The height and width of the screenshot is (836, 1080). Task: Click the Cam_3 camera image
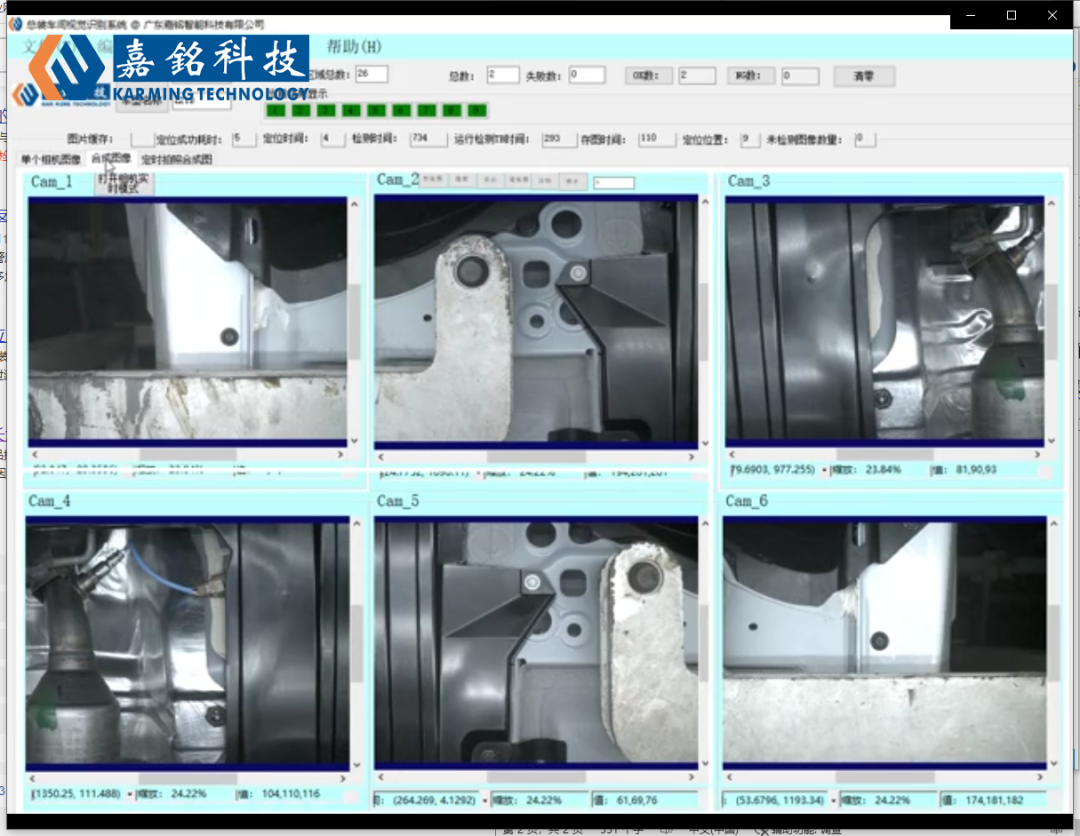884,322
